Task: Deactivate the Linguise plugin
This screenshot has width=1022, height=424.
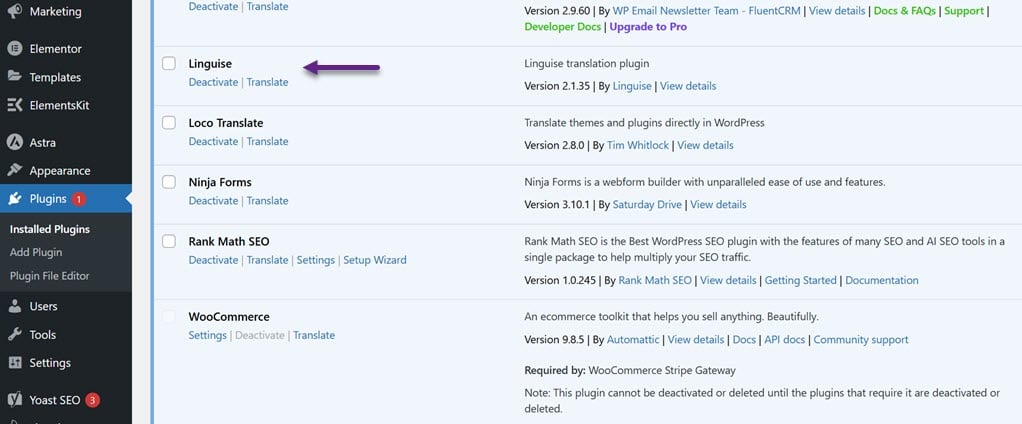Action: (x=213, y=82)
